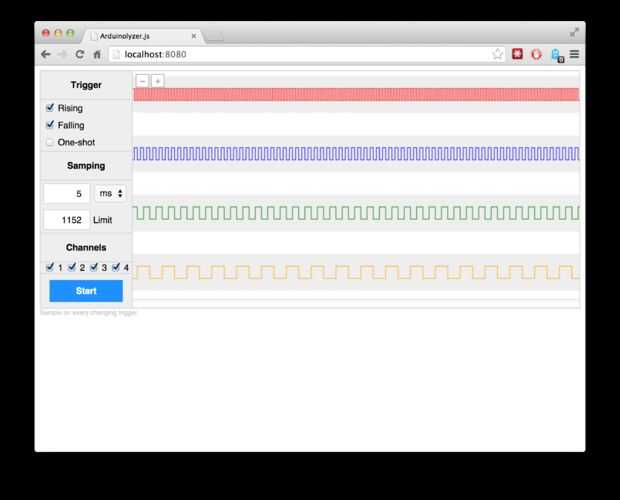Click the green channel waveform
The width and height of the screenshot is (620, 500).
356,213
